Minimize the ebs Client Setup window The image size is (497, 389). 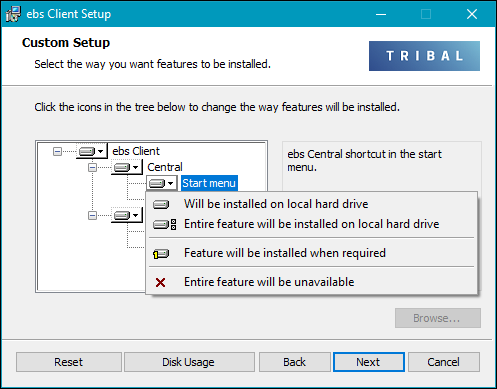(381, 14)
